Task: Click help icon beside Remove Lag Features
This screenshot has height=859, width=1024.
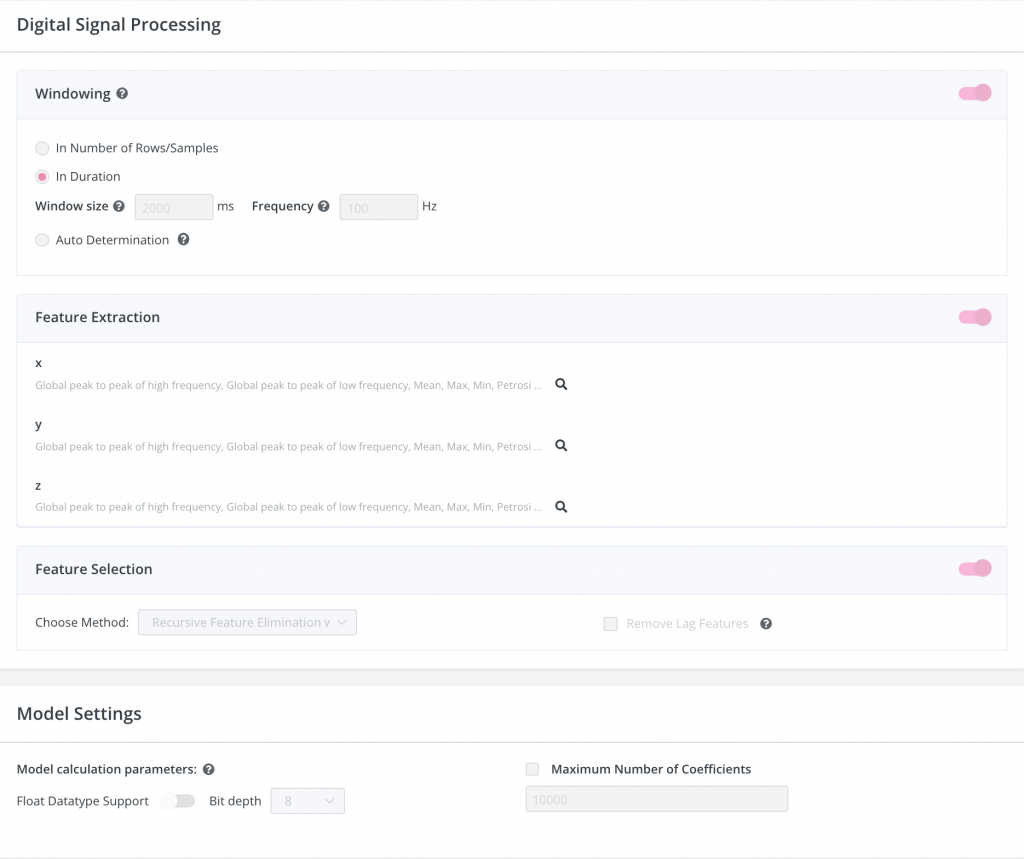Action: point(766,624)
